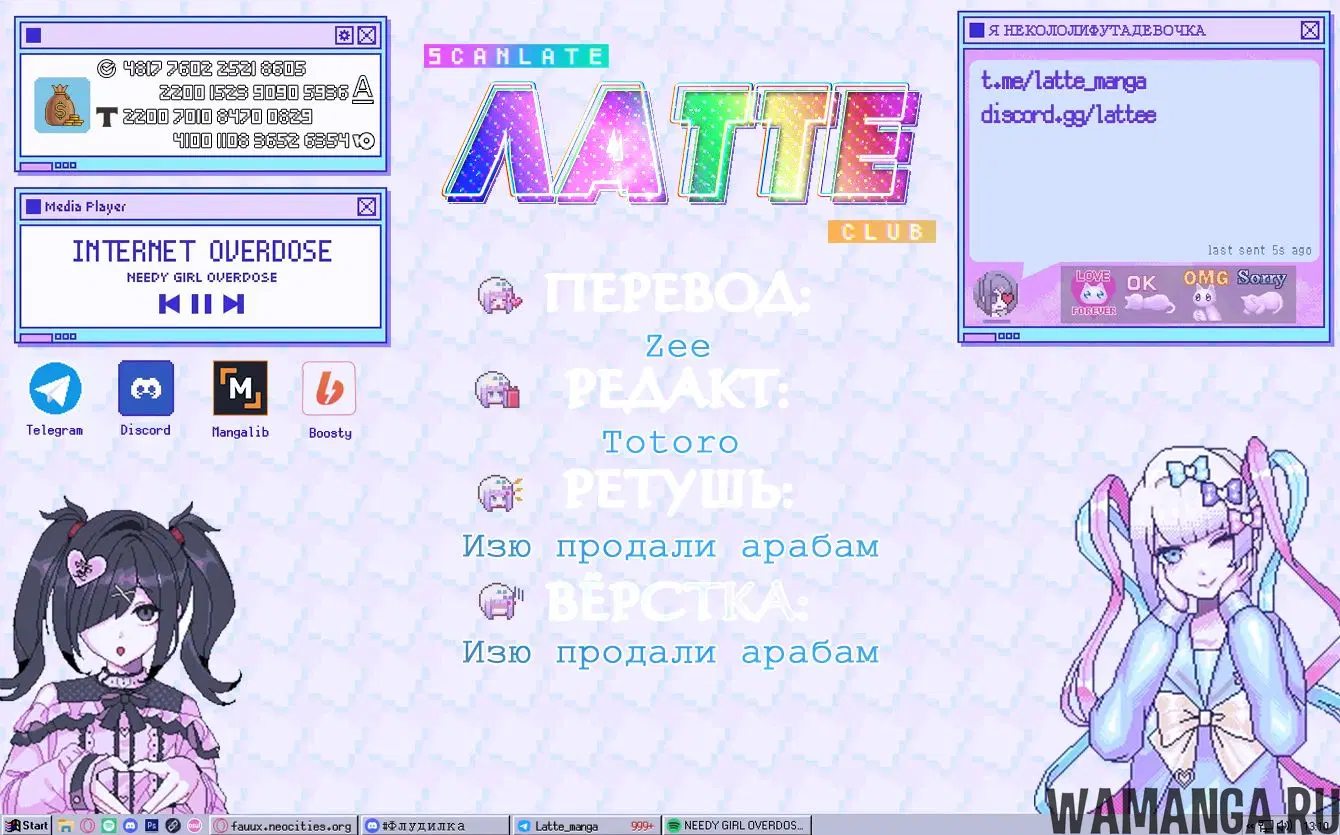
Task: Skip to next track in Media Player
Action: (x=234, y=304)
